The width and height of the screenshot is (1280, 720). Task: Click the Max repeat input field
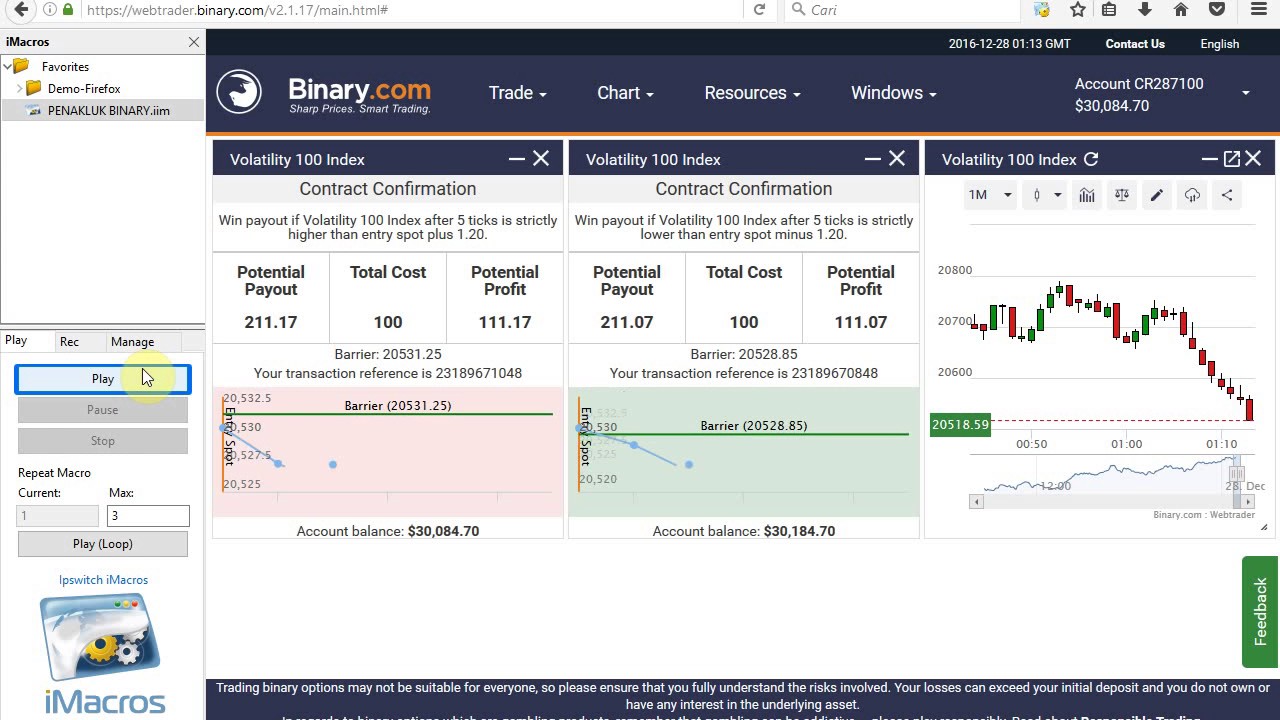(148, 516)
